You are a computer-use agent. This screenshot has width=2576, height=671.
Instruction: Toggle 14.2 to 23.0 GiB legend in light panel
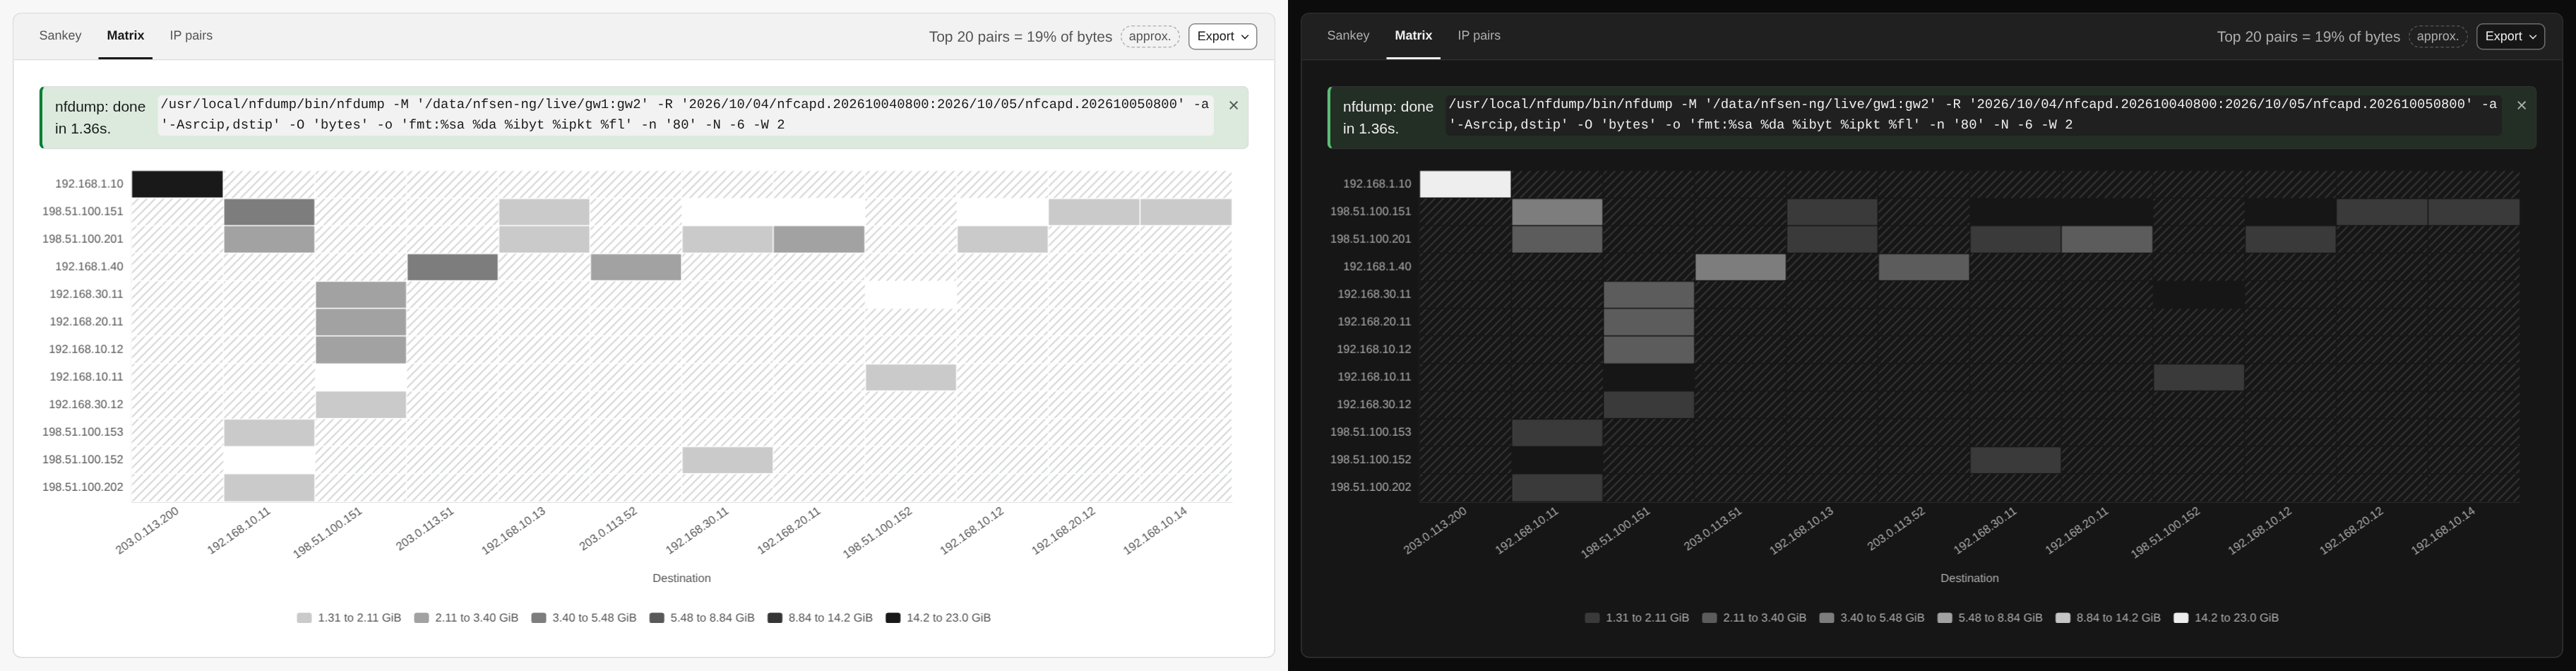tap(938, 618)
